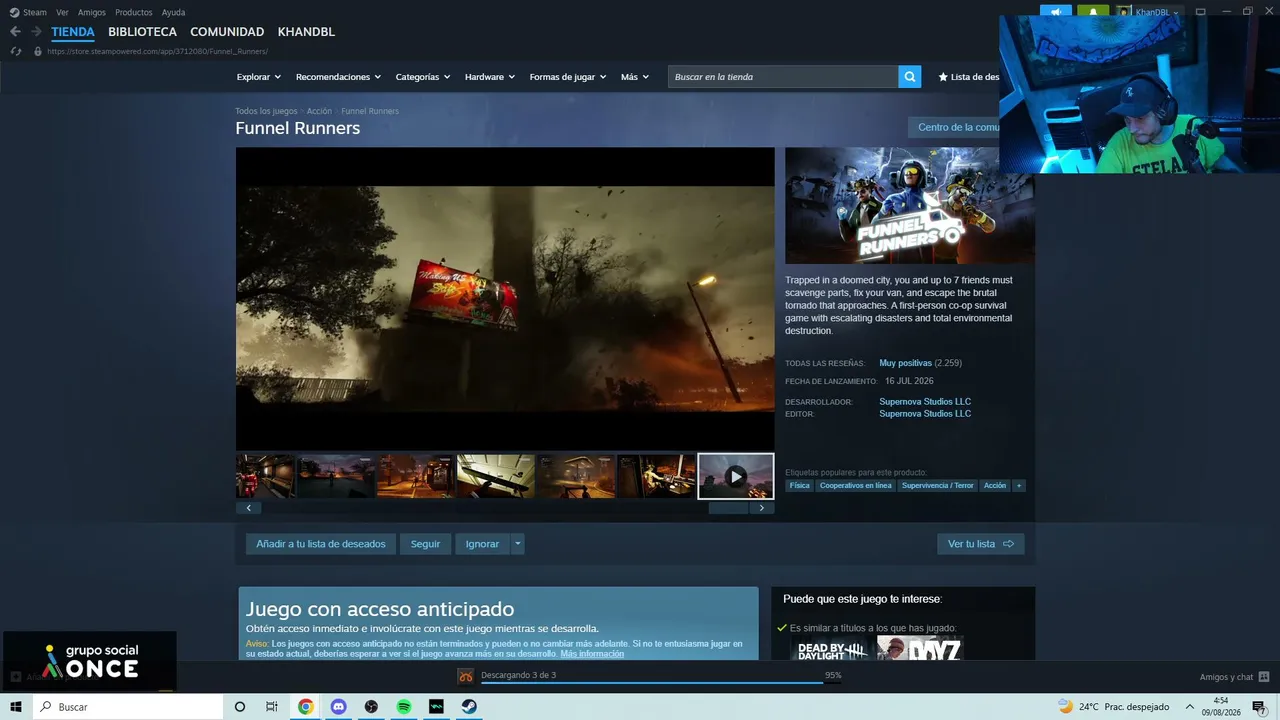Switch to the TIENDA tab
The height and width of the screenshot is (720, 1280).
73,32
